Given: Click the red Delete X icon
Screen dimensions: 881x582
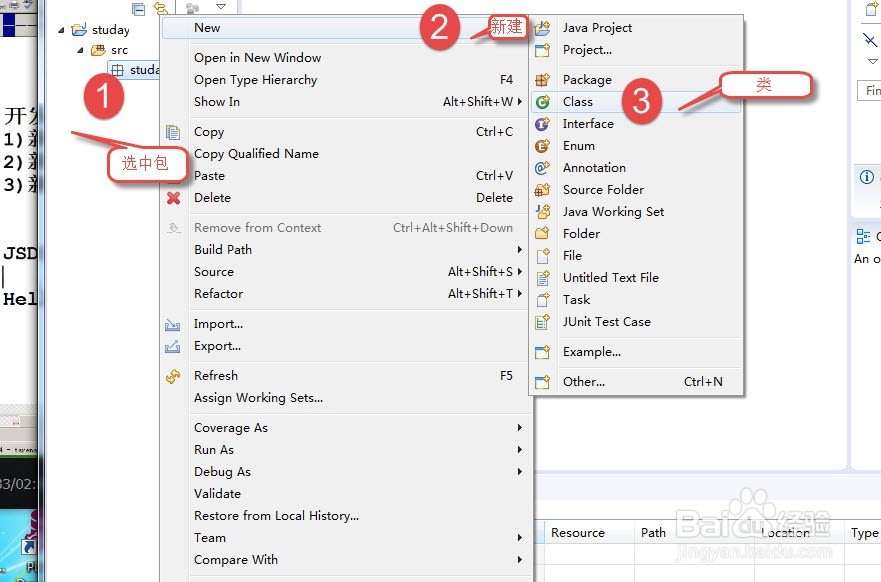Looking at the screenshot, I should point(174,198).
